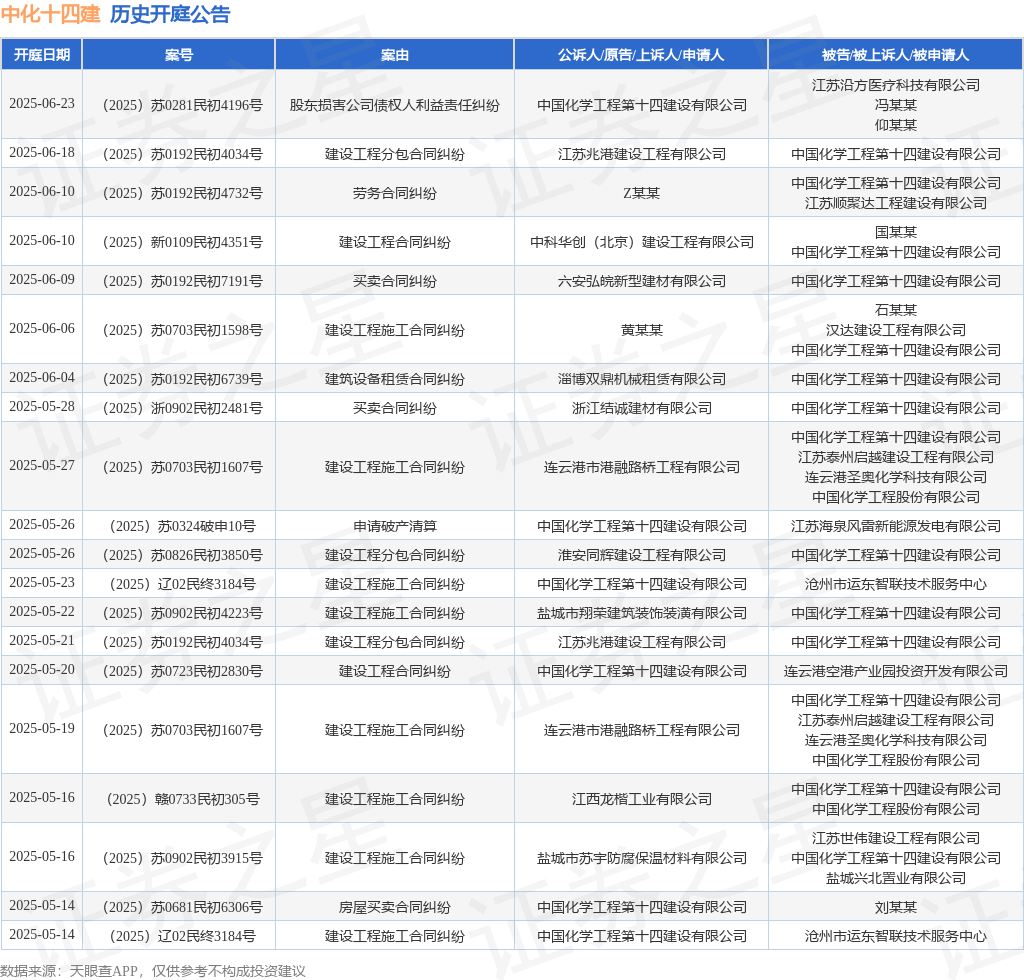Click defendant 刘某某
Image resolution: width=1024 pixels, height=980 pixels.
coord(896,907)
